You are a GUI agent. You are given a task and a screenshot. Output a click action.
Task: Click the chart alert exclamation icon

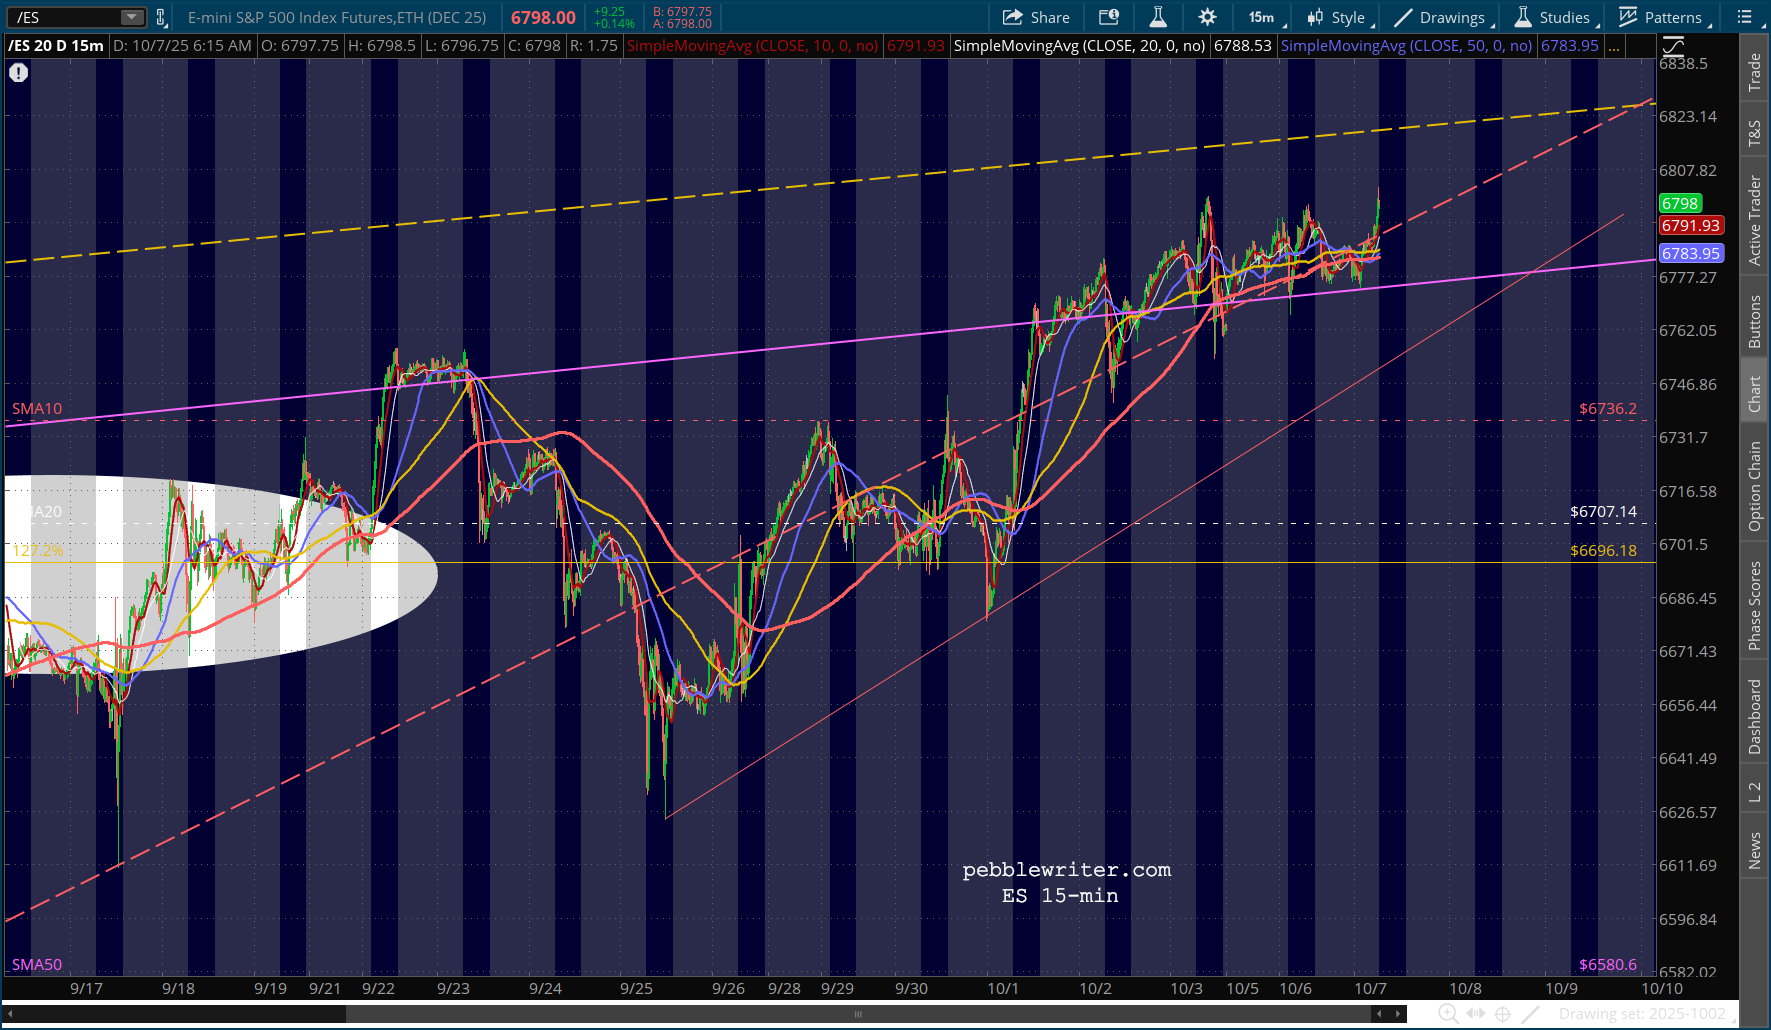(x=18, y=72)
